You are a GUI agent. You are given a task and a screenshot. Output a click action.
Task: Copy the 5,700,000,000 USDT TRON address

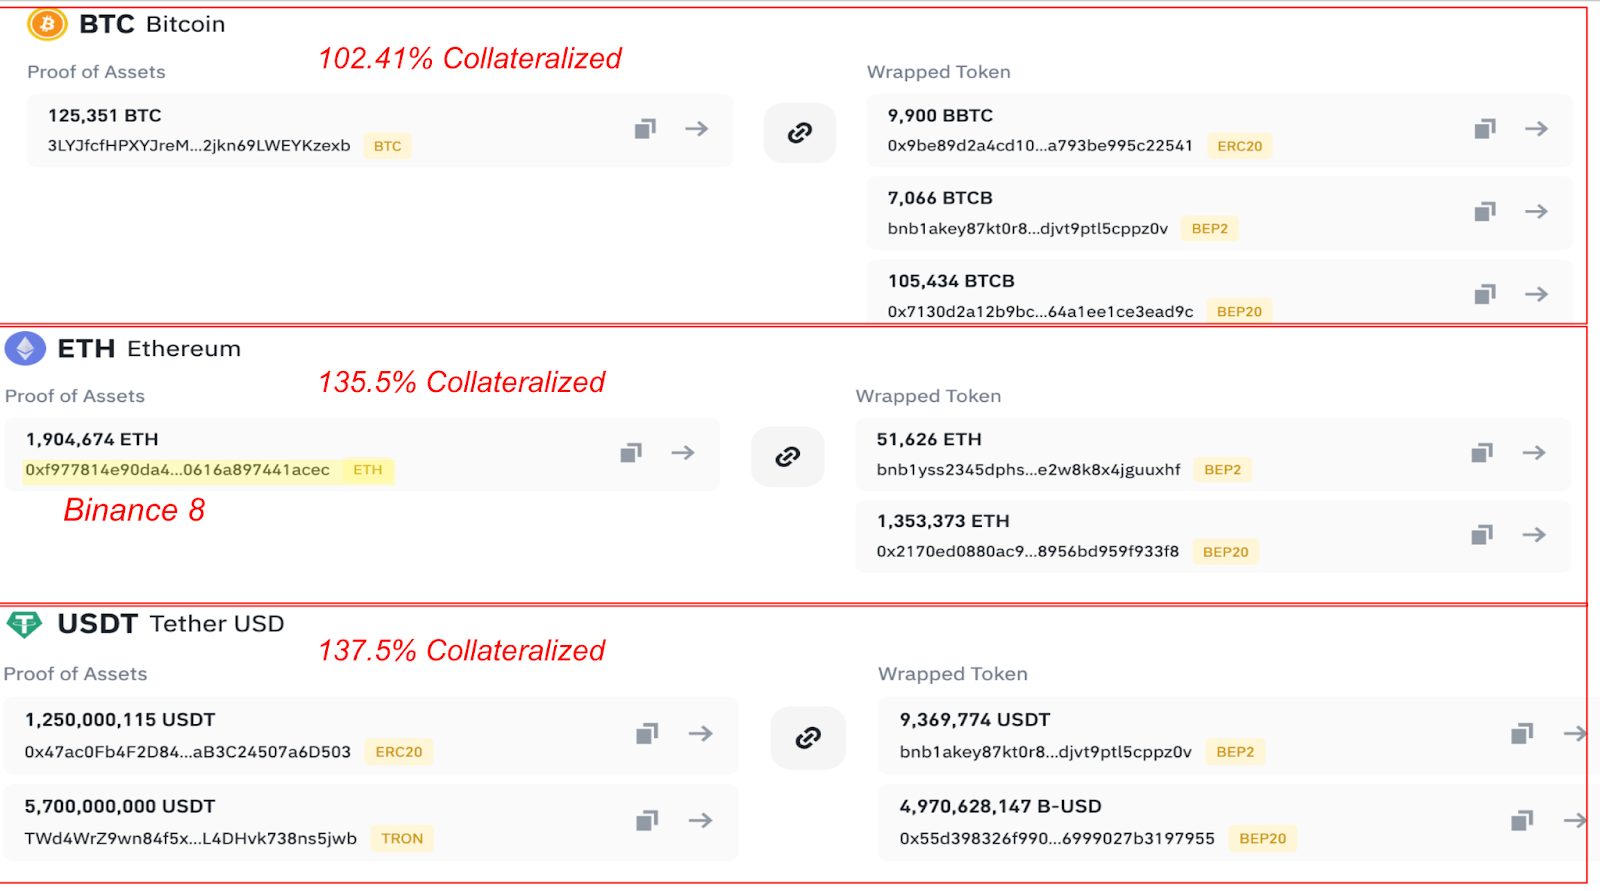[x=645, y=820]
